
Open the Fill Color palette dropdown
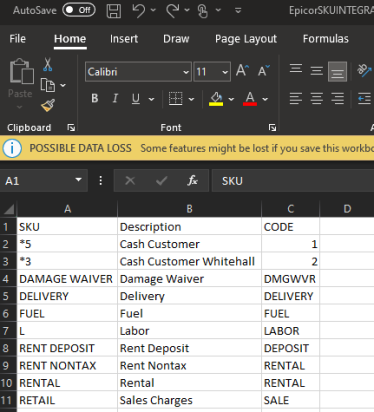pos(231,99)
